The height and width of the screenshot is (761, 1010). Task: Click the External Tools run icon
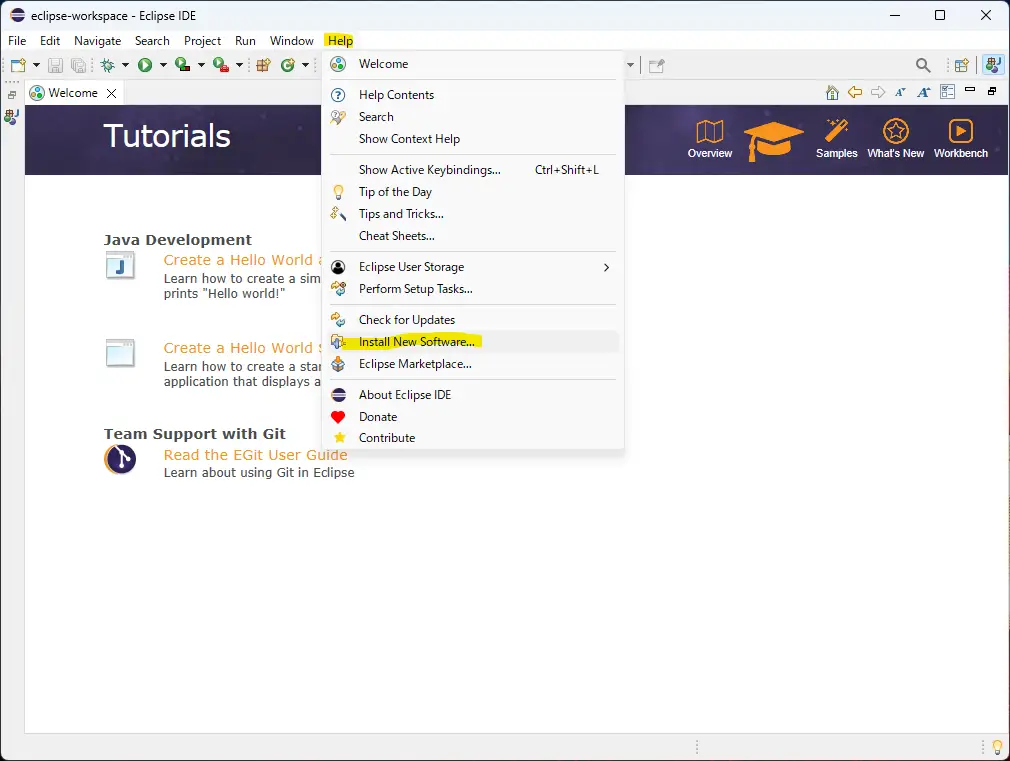click(220, 65)
